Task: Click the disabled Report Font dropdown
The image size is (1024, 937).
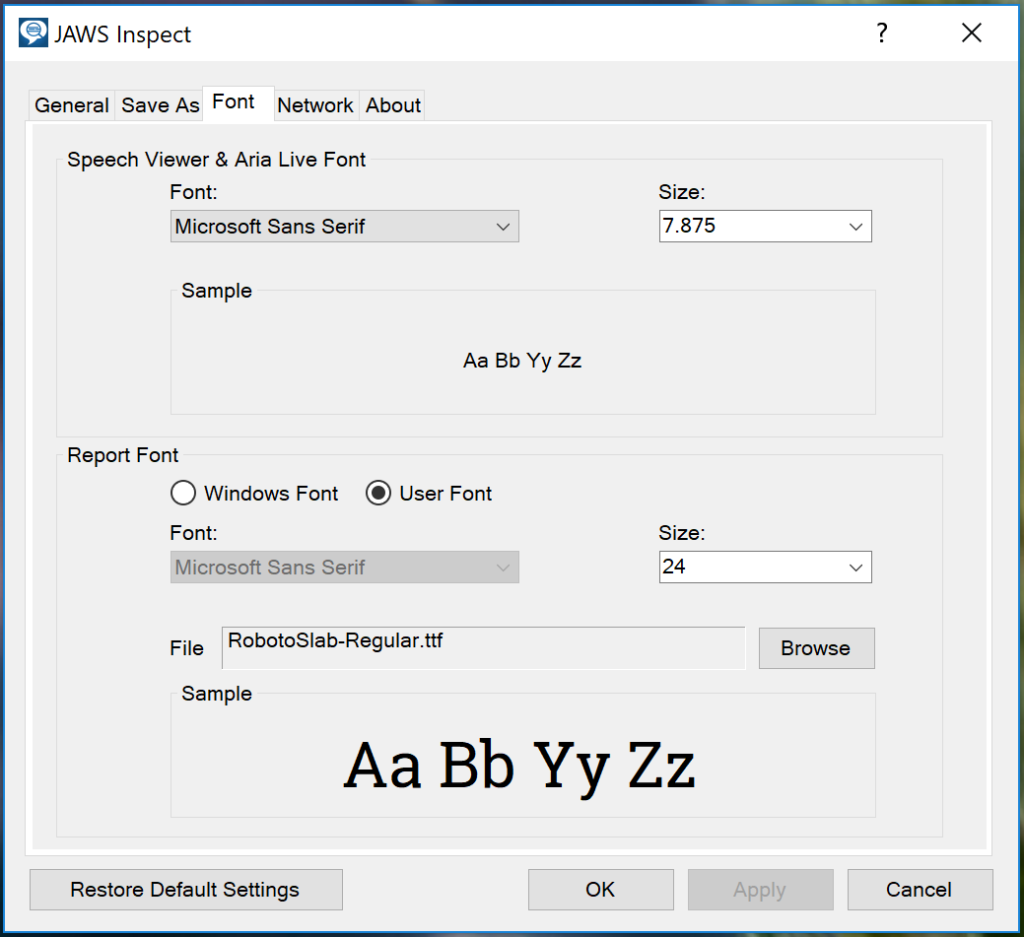Action: click(x=345, y=567)
